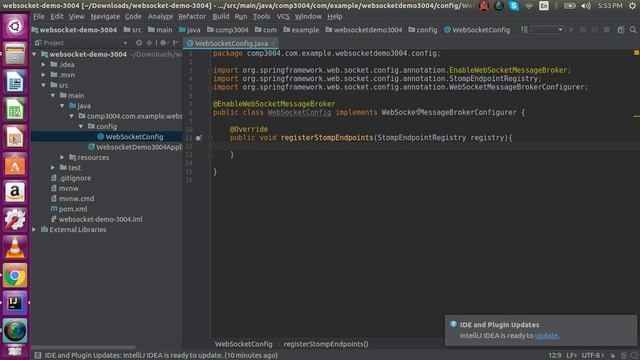Image resolution: width=640 pixels, height=360 pixels.
Task: Click UTF-8 encoding in status bar
Action: tap(593, 355)
